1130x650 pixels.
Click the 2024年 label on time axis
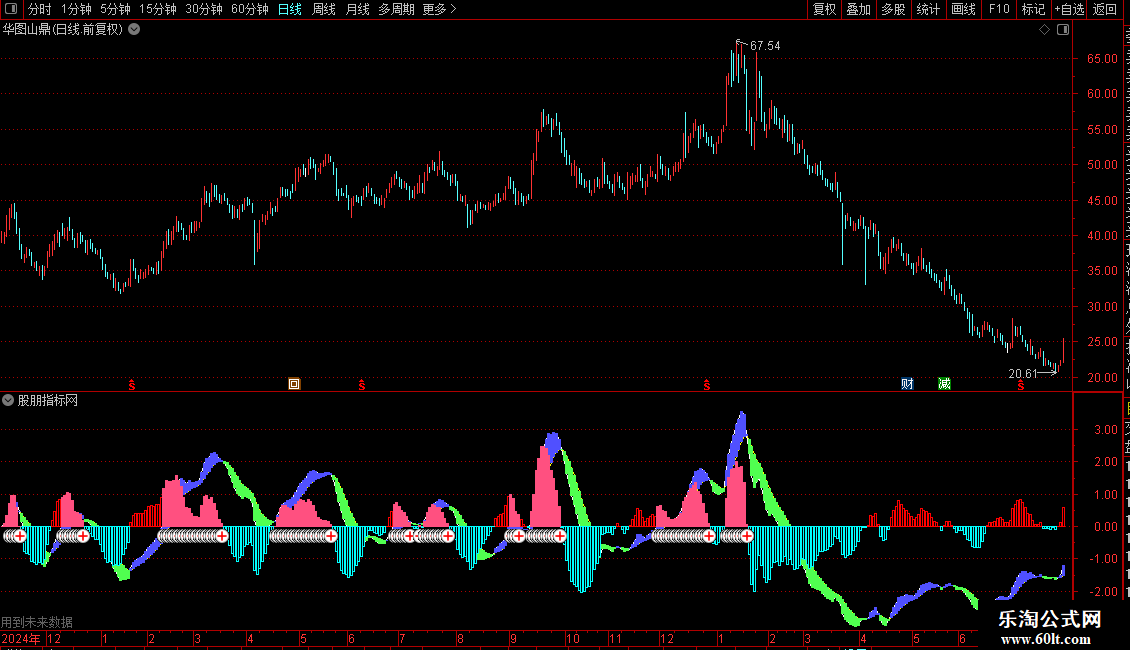coord(21,638)
